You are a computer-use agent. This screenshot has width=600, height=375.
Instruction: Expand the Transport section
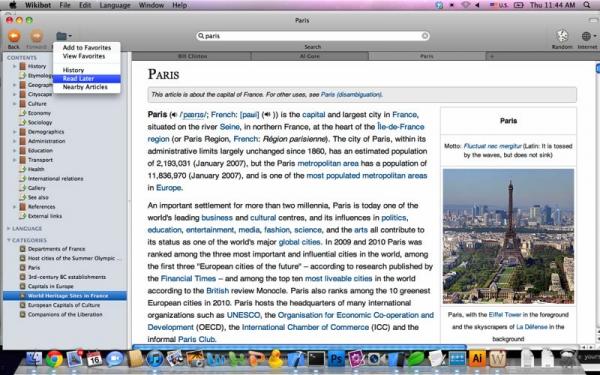point(15,160)
